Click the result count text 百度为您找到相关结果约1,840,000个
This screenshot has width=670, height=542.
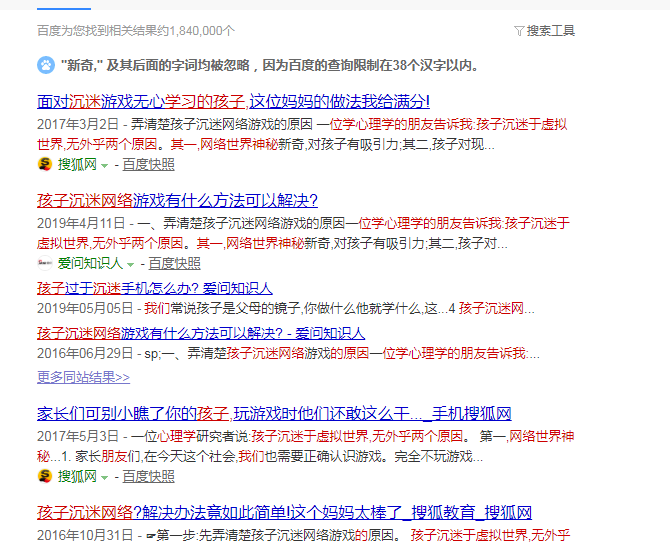pyautogui.click(x=136, y=31)
